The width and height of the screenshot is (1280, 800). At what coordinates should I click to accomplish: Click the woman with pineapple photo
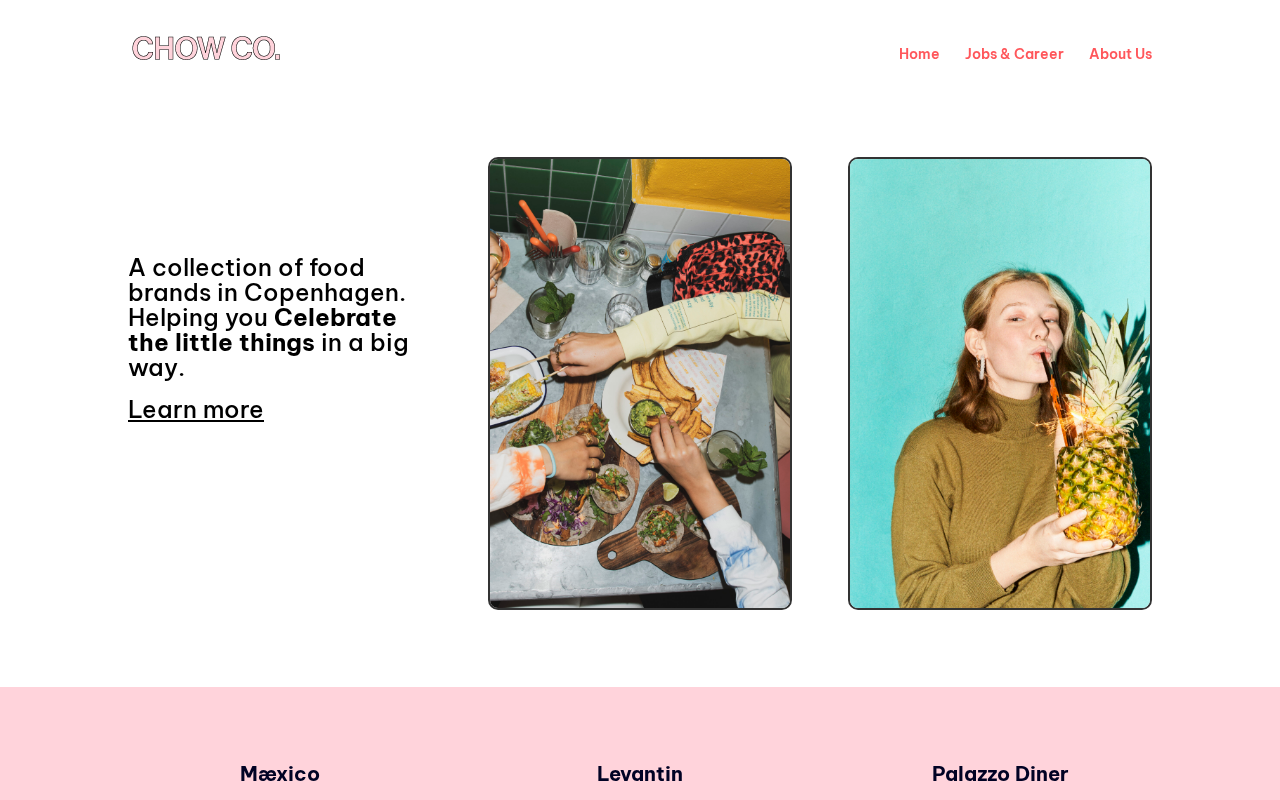[1000, 383]
